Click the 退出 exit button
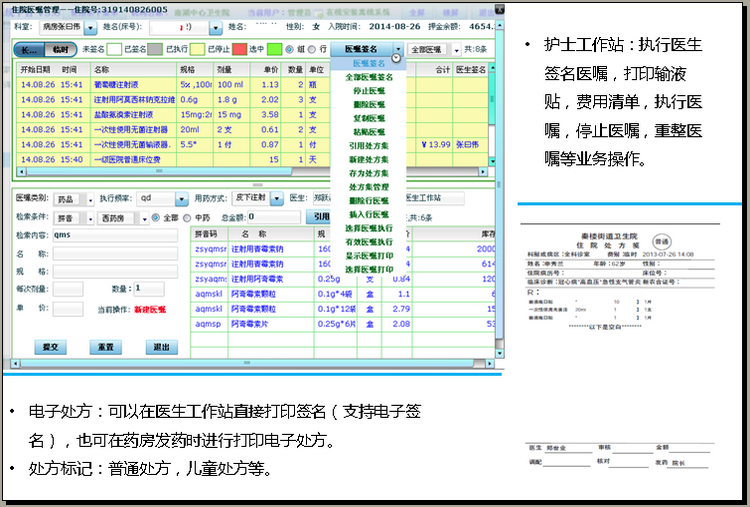This screenshot has height=507, width=750. [161, 347]
